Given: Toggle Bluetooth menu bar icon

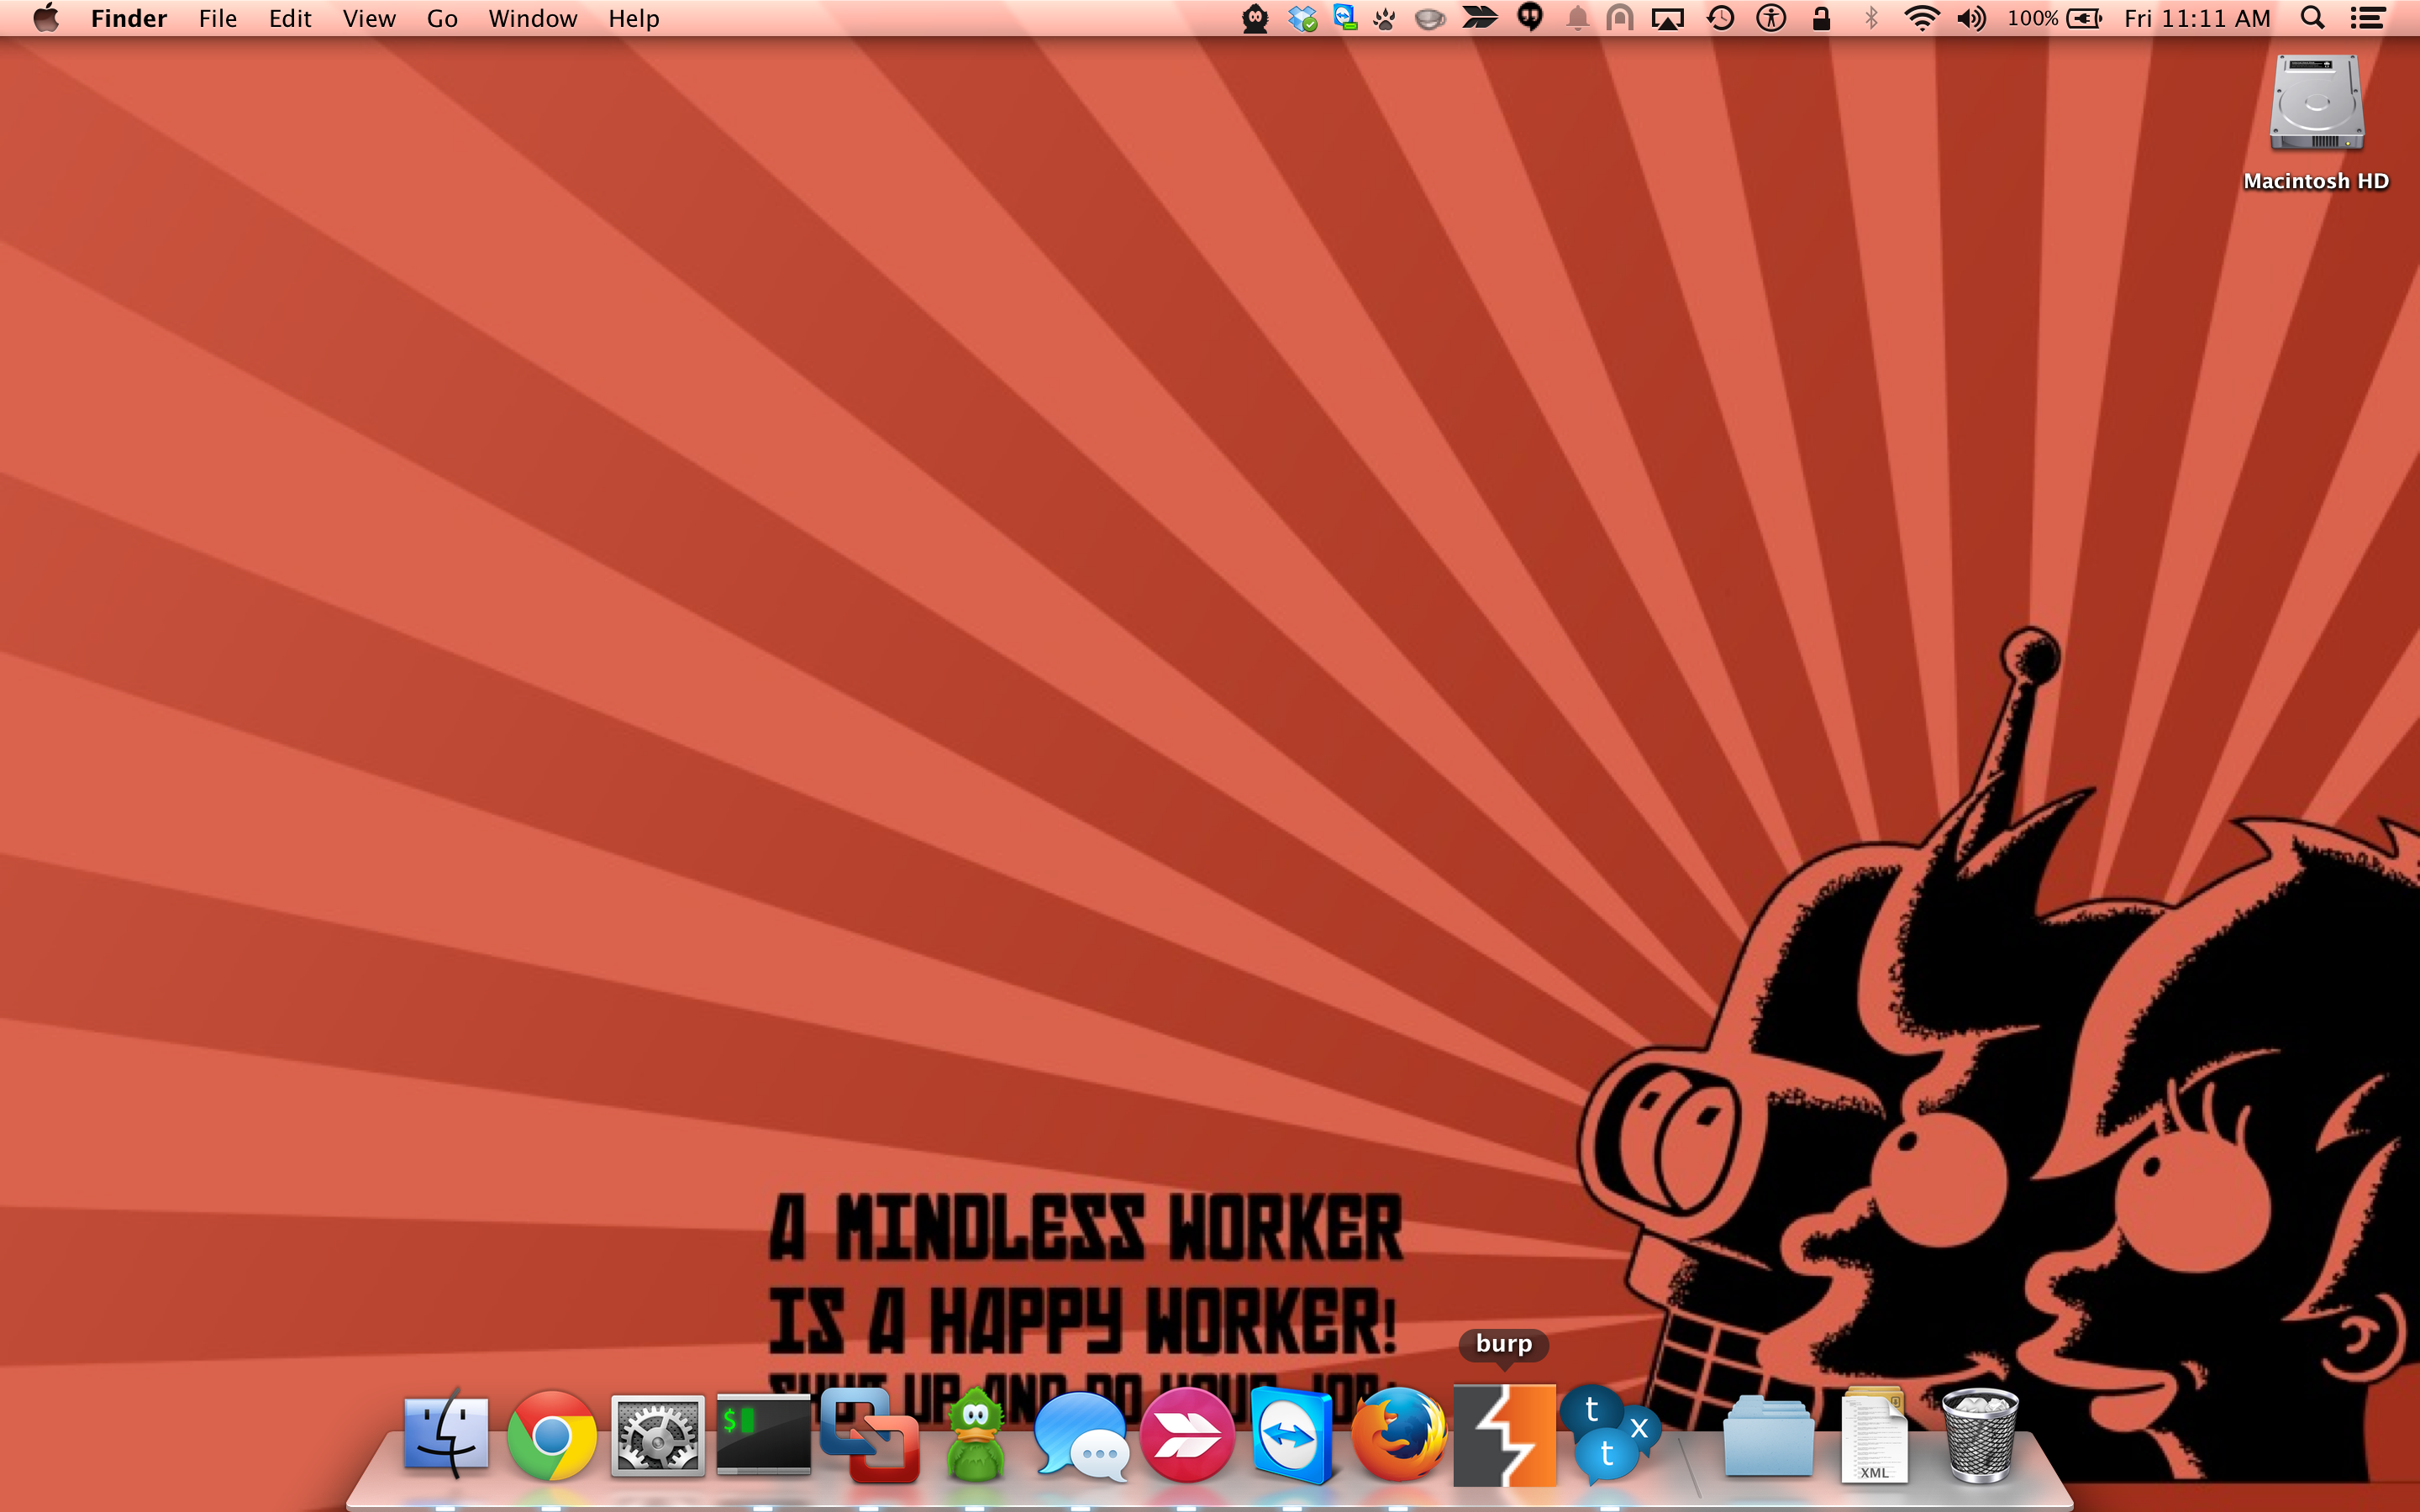Looking at the screenshot, I should coord(1871,18).
